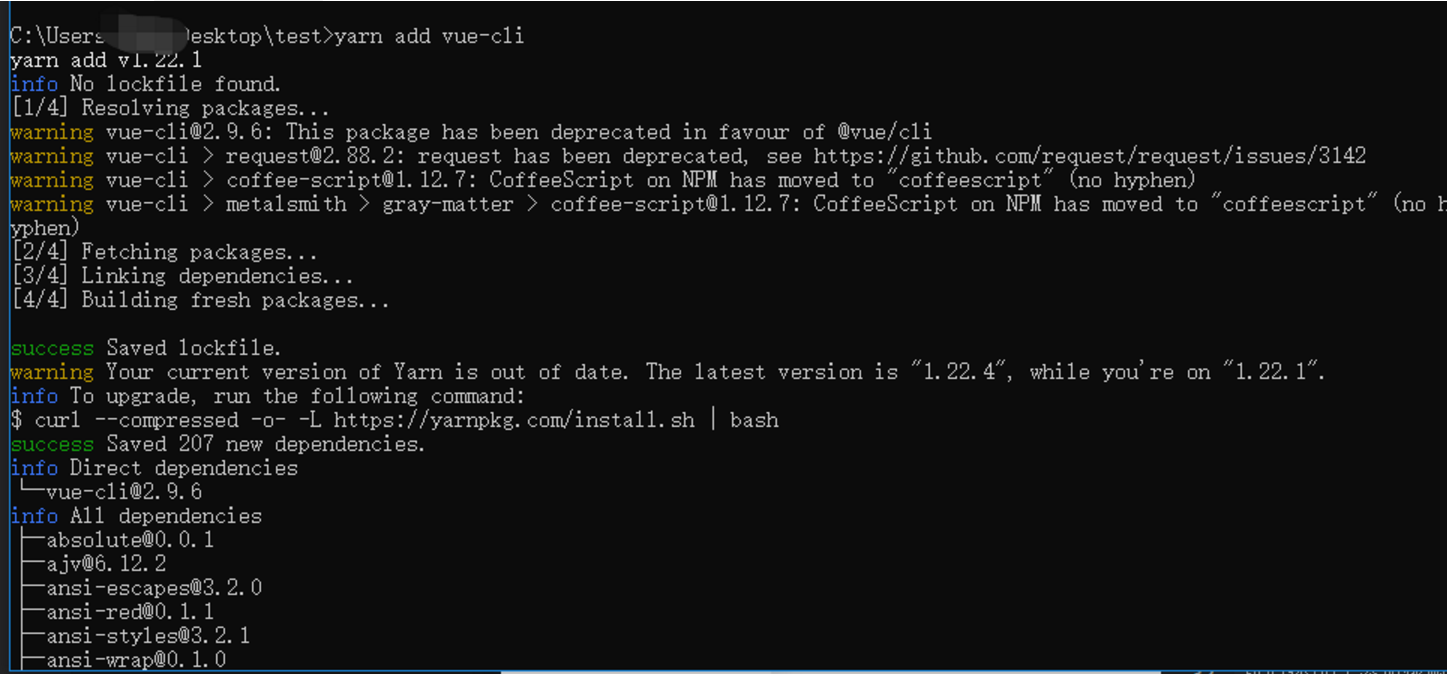The height and width of the screenshot is (674, 1447).
Task: Select the vue-cli@2.9.6 direct dependency entry
Action: pyautogui.click(x=124, y=492)
